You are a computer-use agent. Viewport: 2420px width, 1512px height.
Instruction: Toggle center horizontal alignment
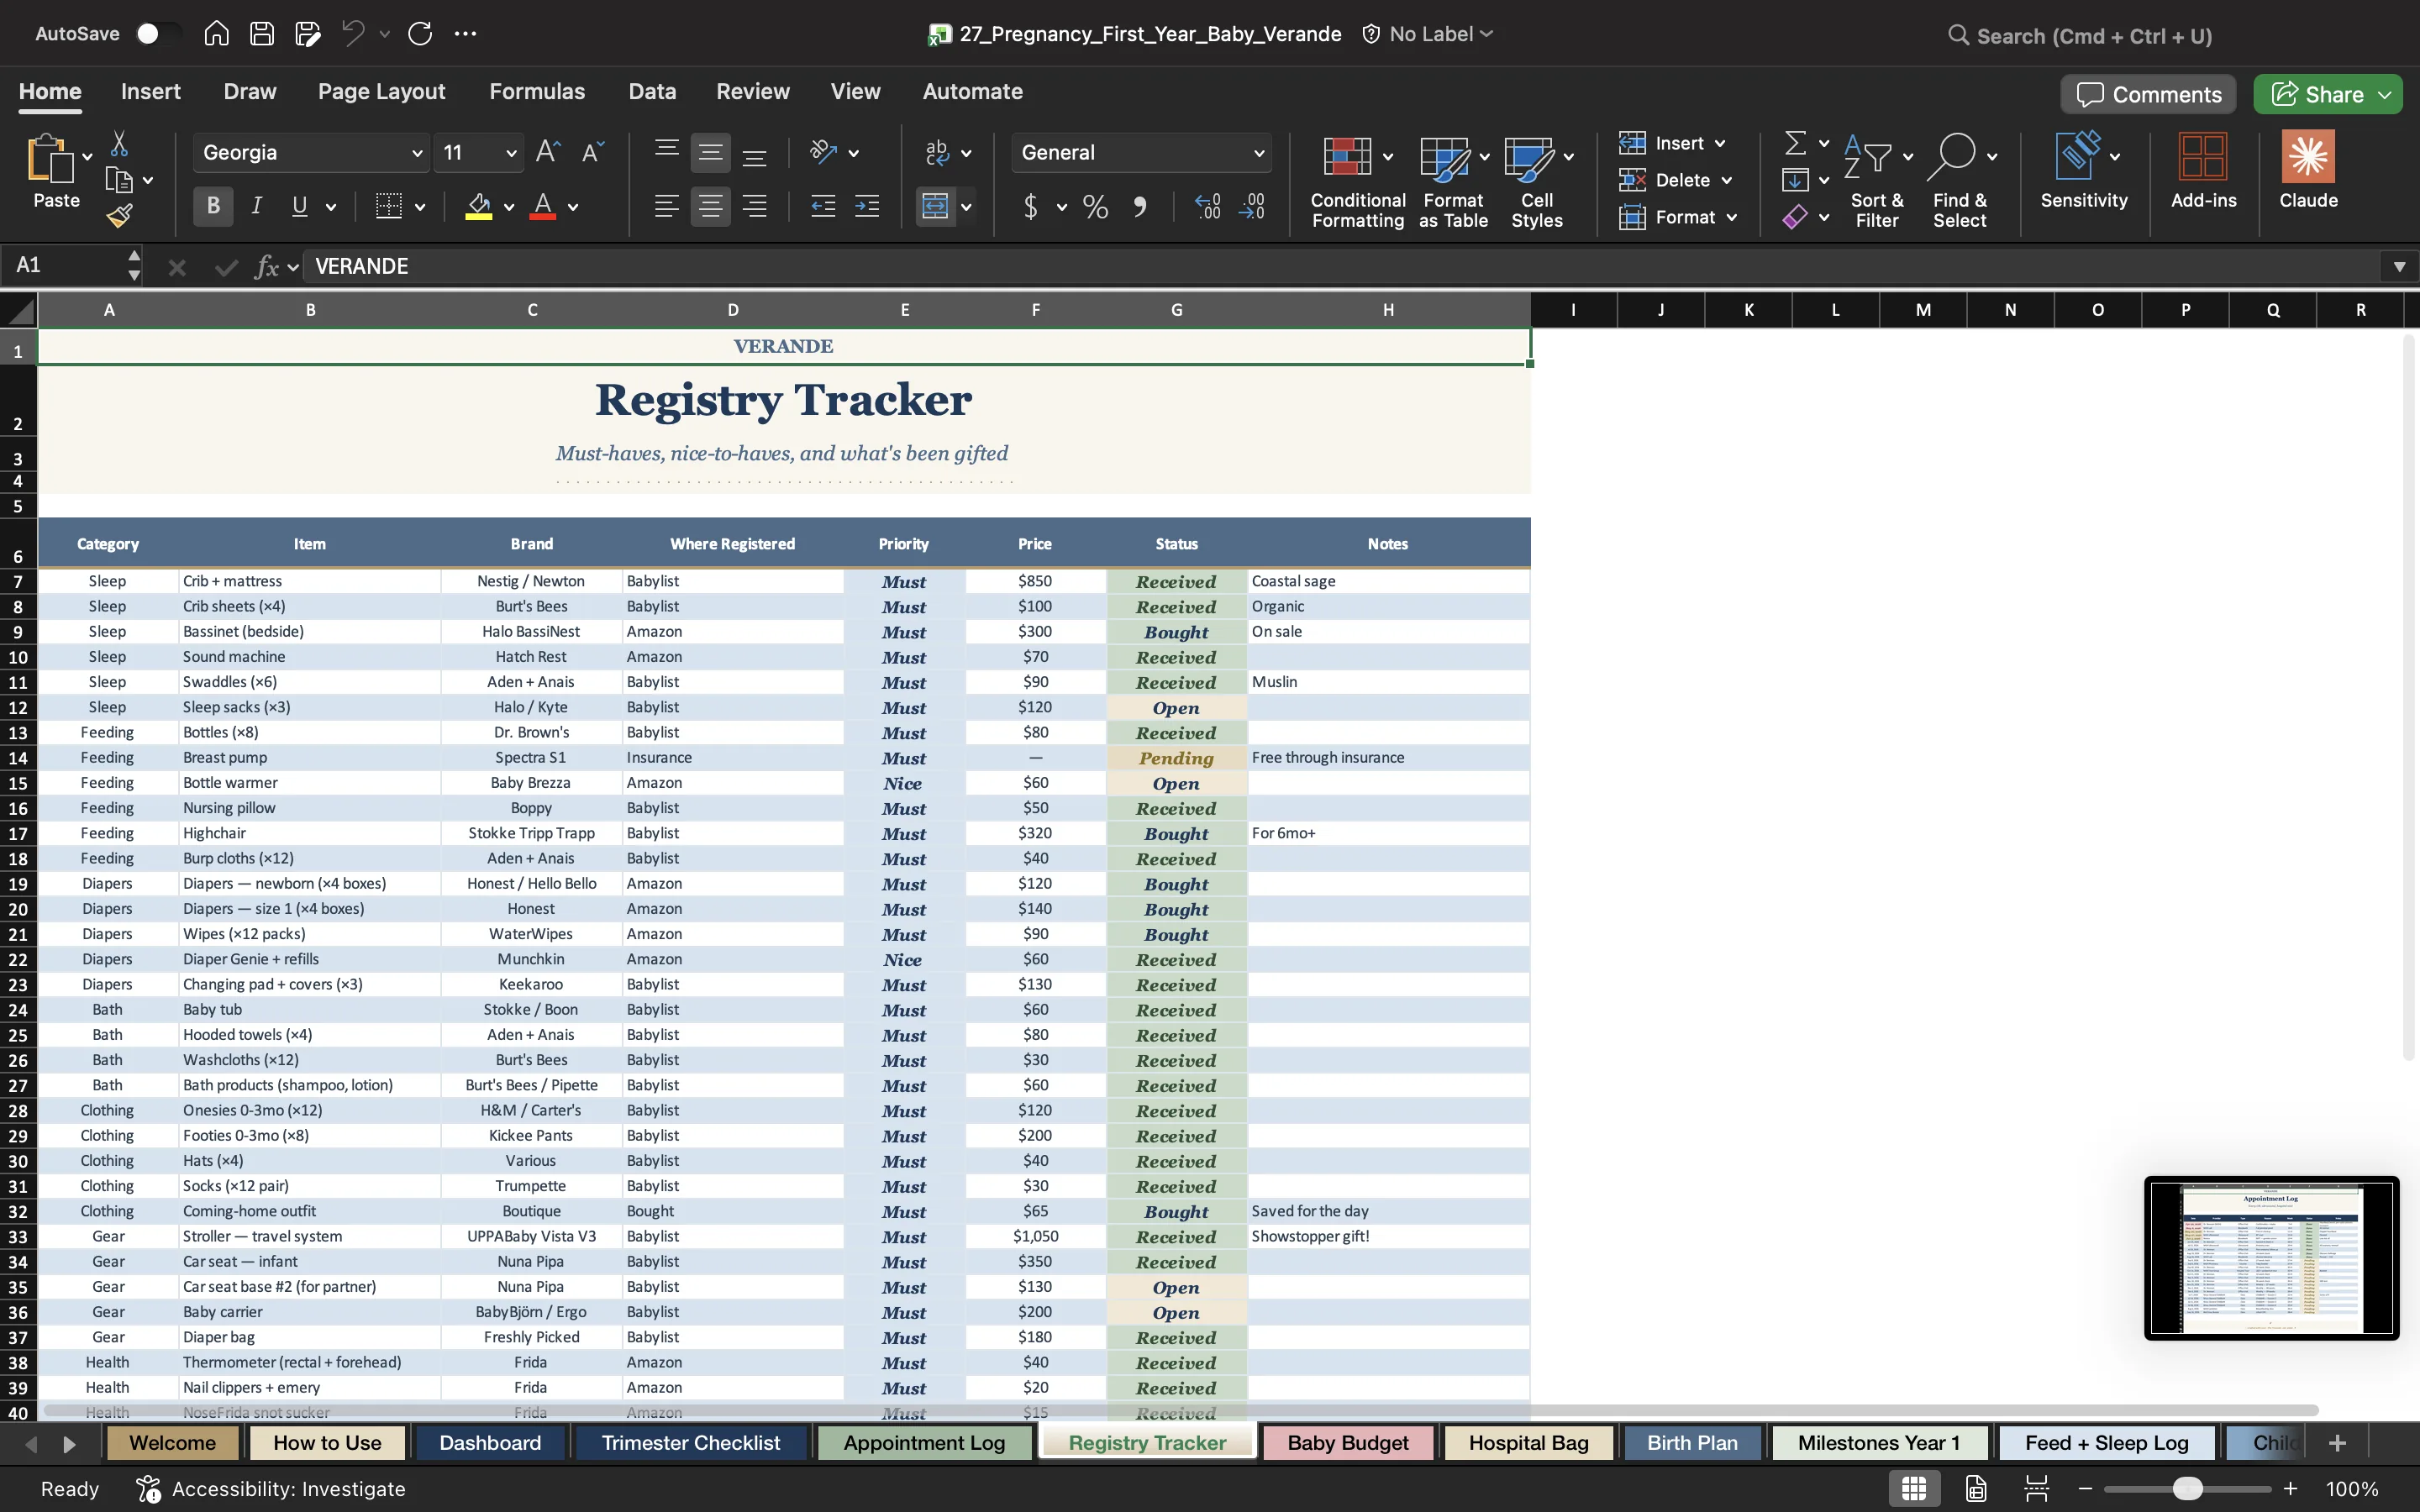coord(710,207)
